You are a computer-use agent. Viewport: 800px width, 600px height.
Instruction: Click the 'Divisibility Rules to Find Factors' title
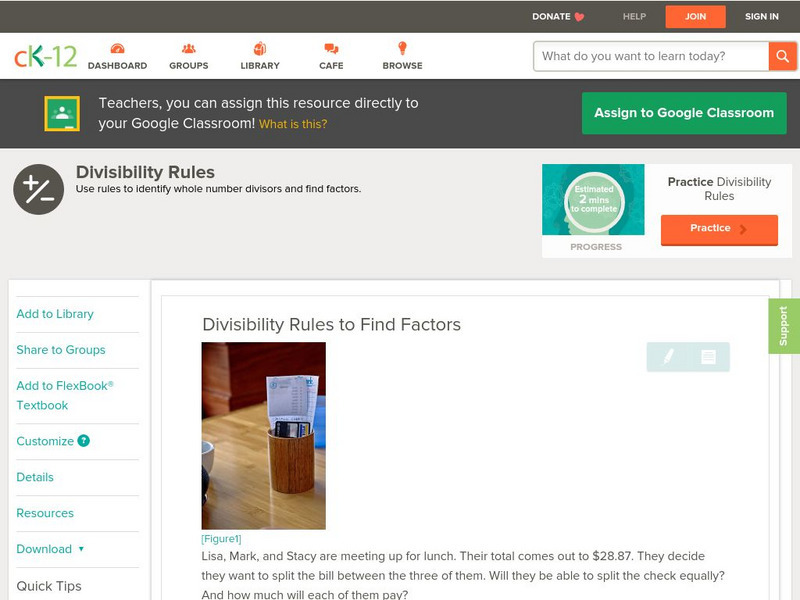point(332,324)
